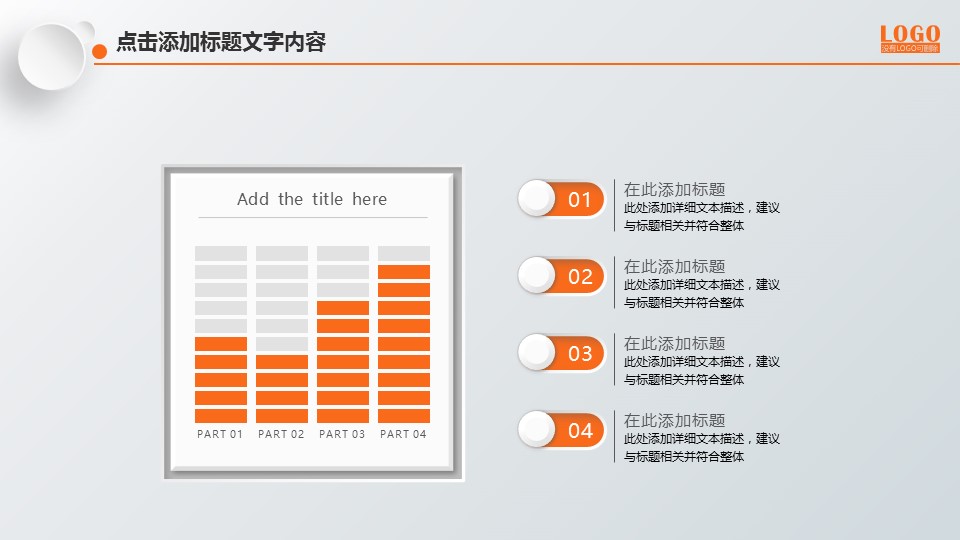Toggle the switch numbered 03
The height and width of the screenshot is (540, 960).
[561, 353]
